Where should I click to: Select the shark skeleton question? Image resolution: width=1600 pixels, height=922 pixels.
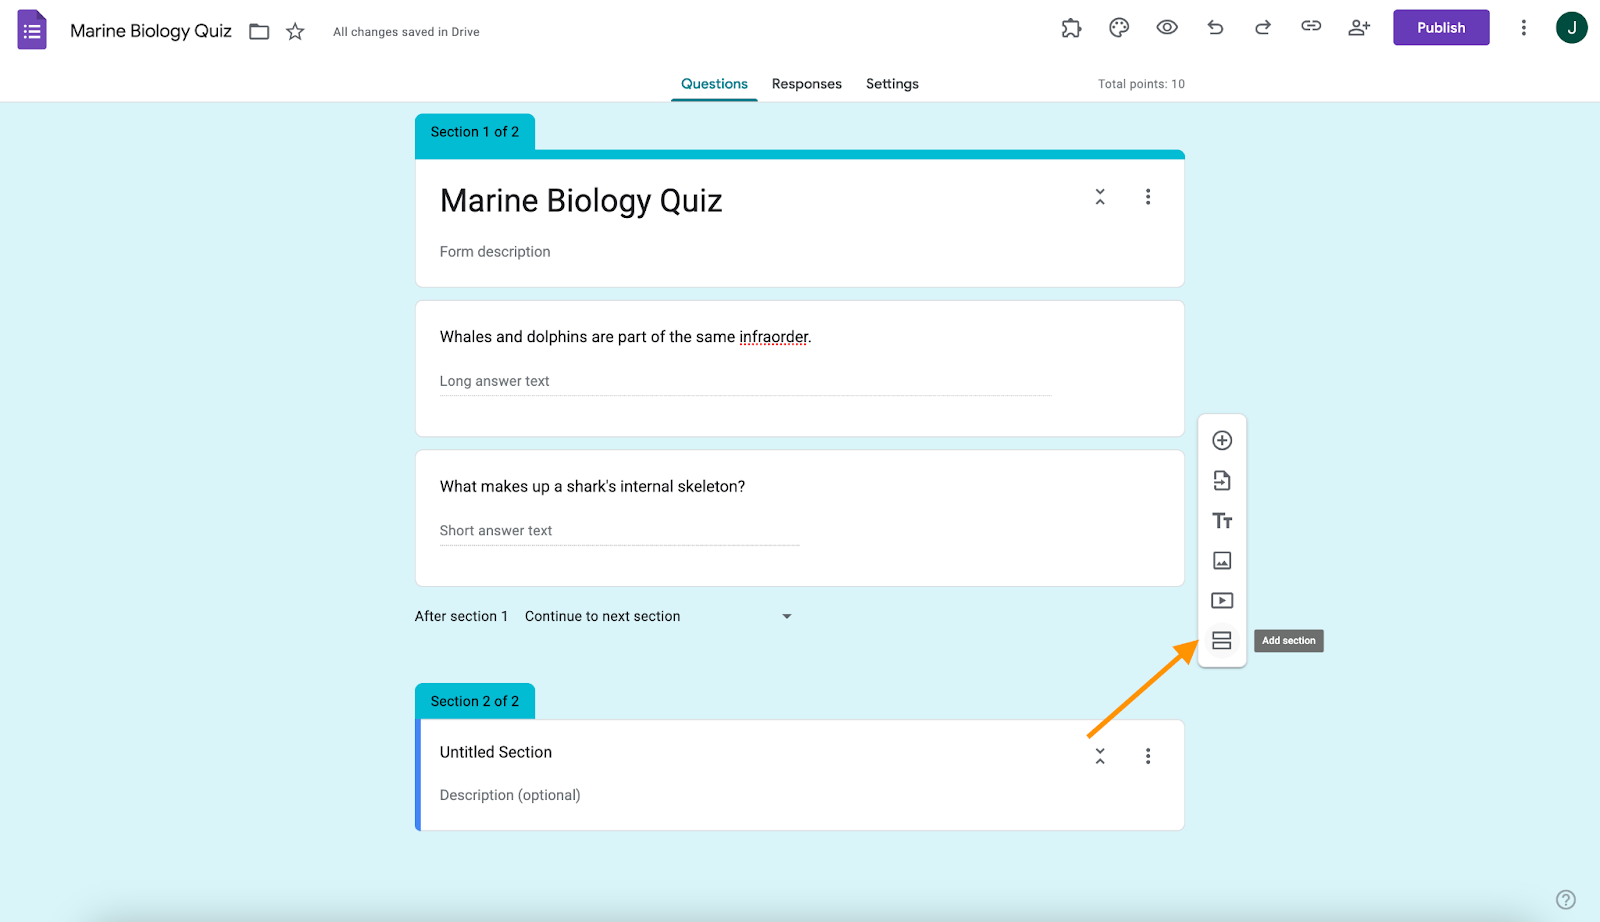(800, 518)
